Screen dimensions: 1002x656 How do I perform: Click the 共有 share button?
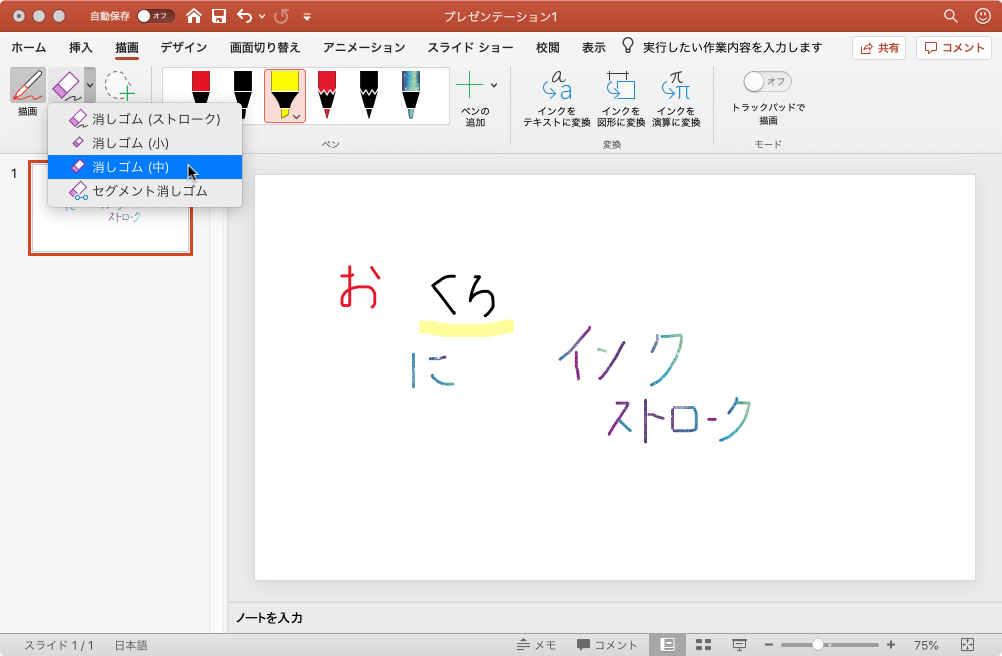click(880, 48)
